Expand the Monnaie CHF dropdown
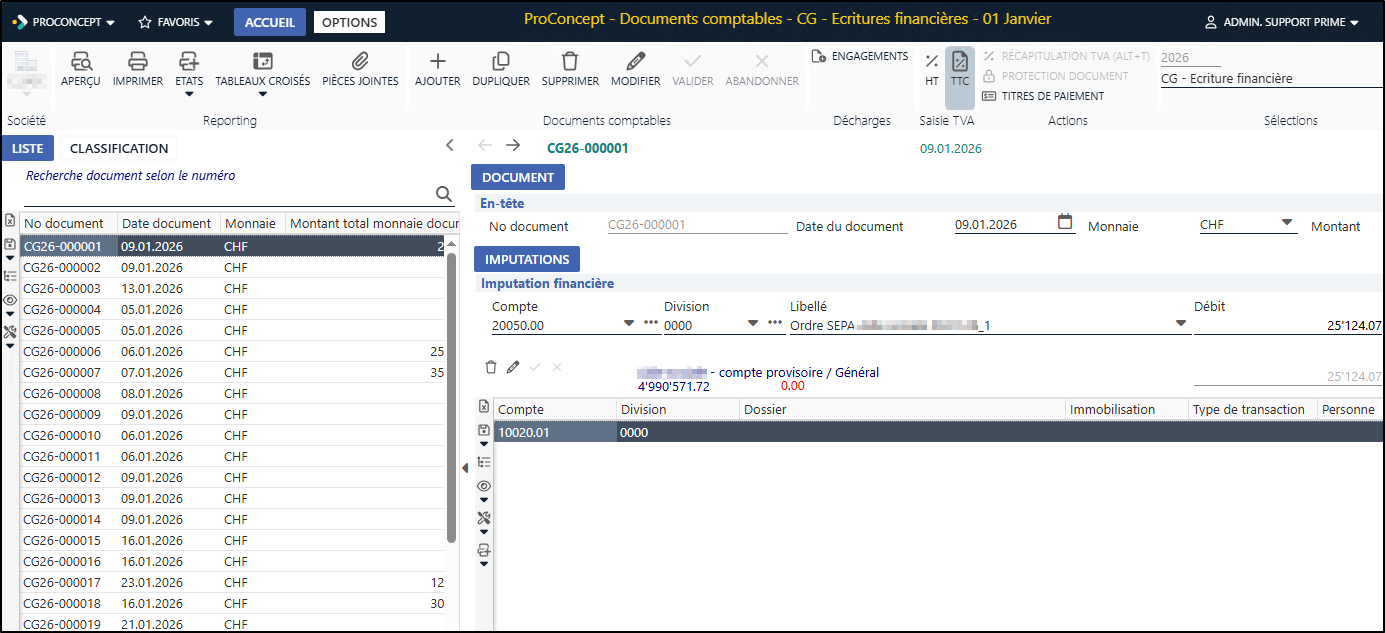 coord(1287,223)
